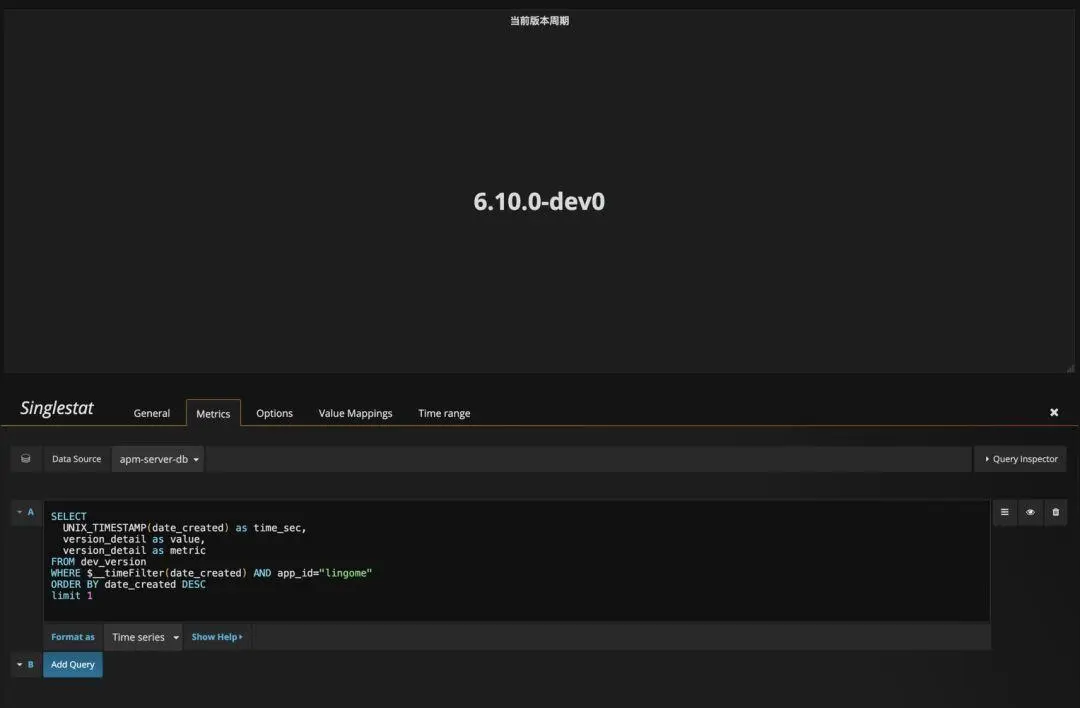Close the Singlestat panel editor

pos(1054,412)
